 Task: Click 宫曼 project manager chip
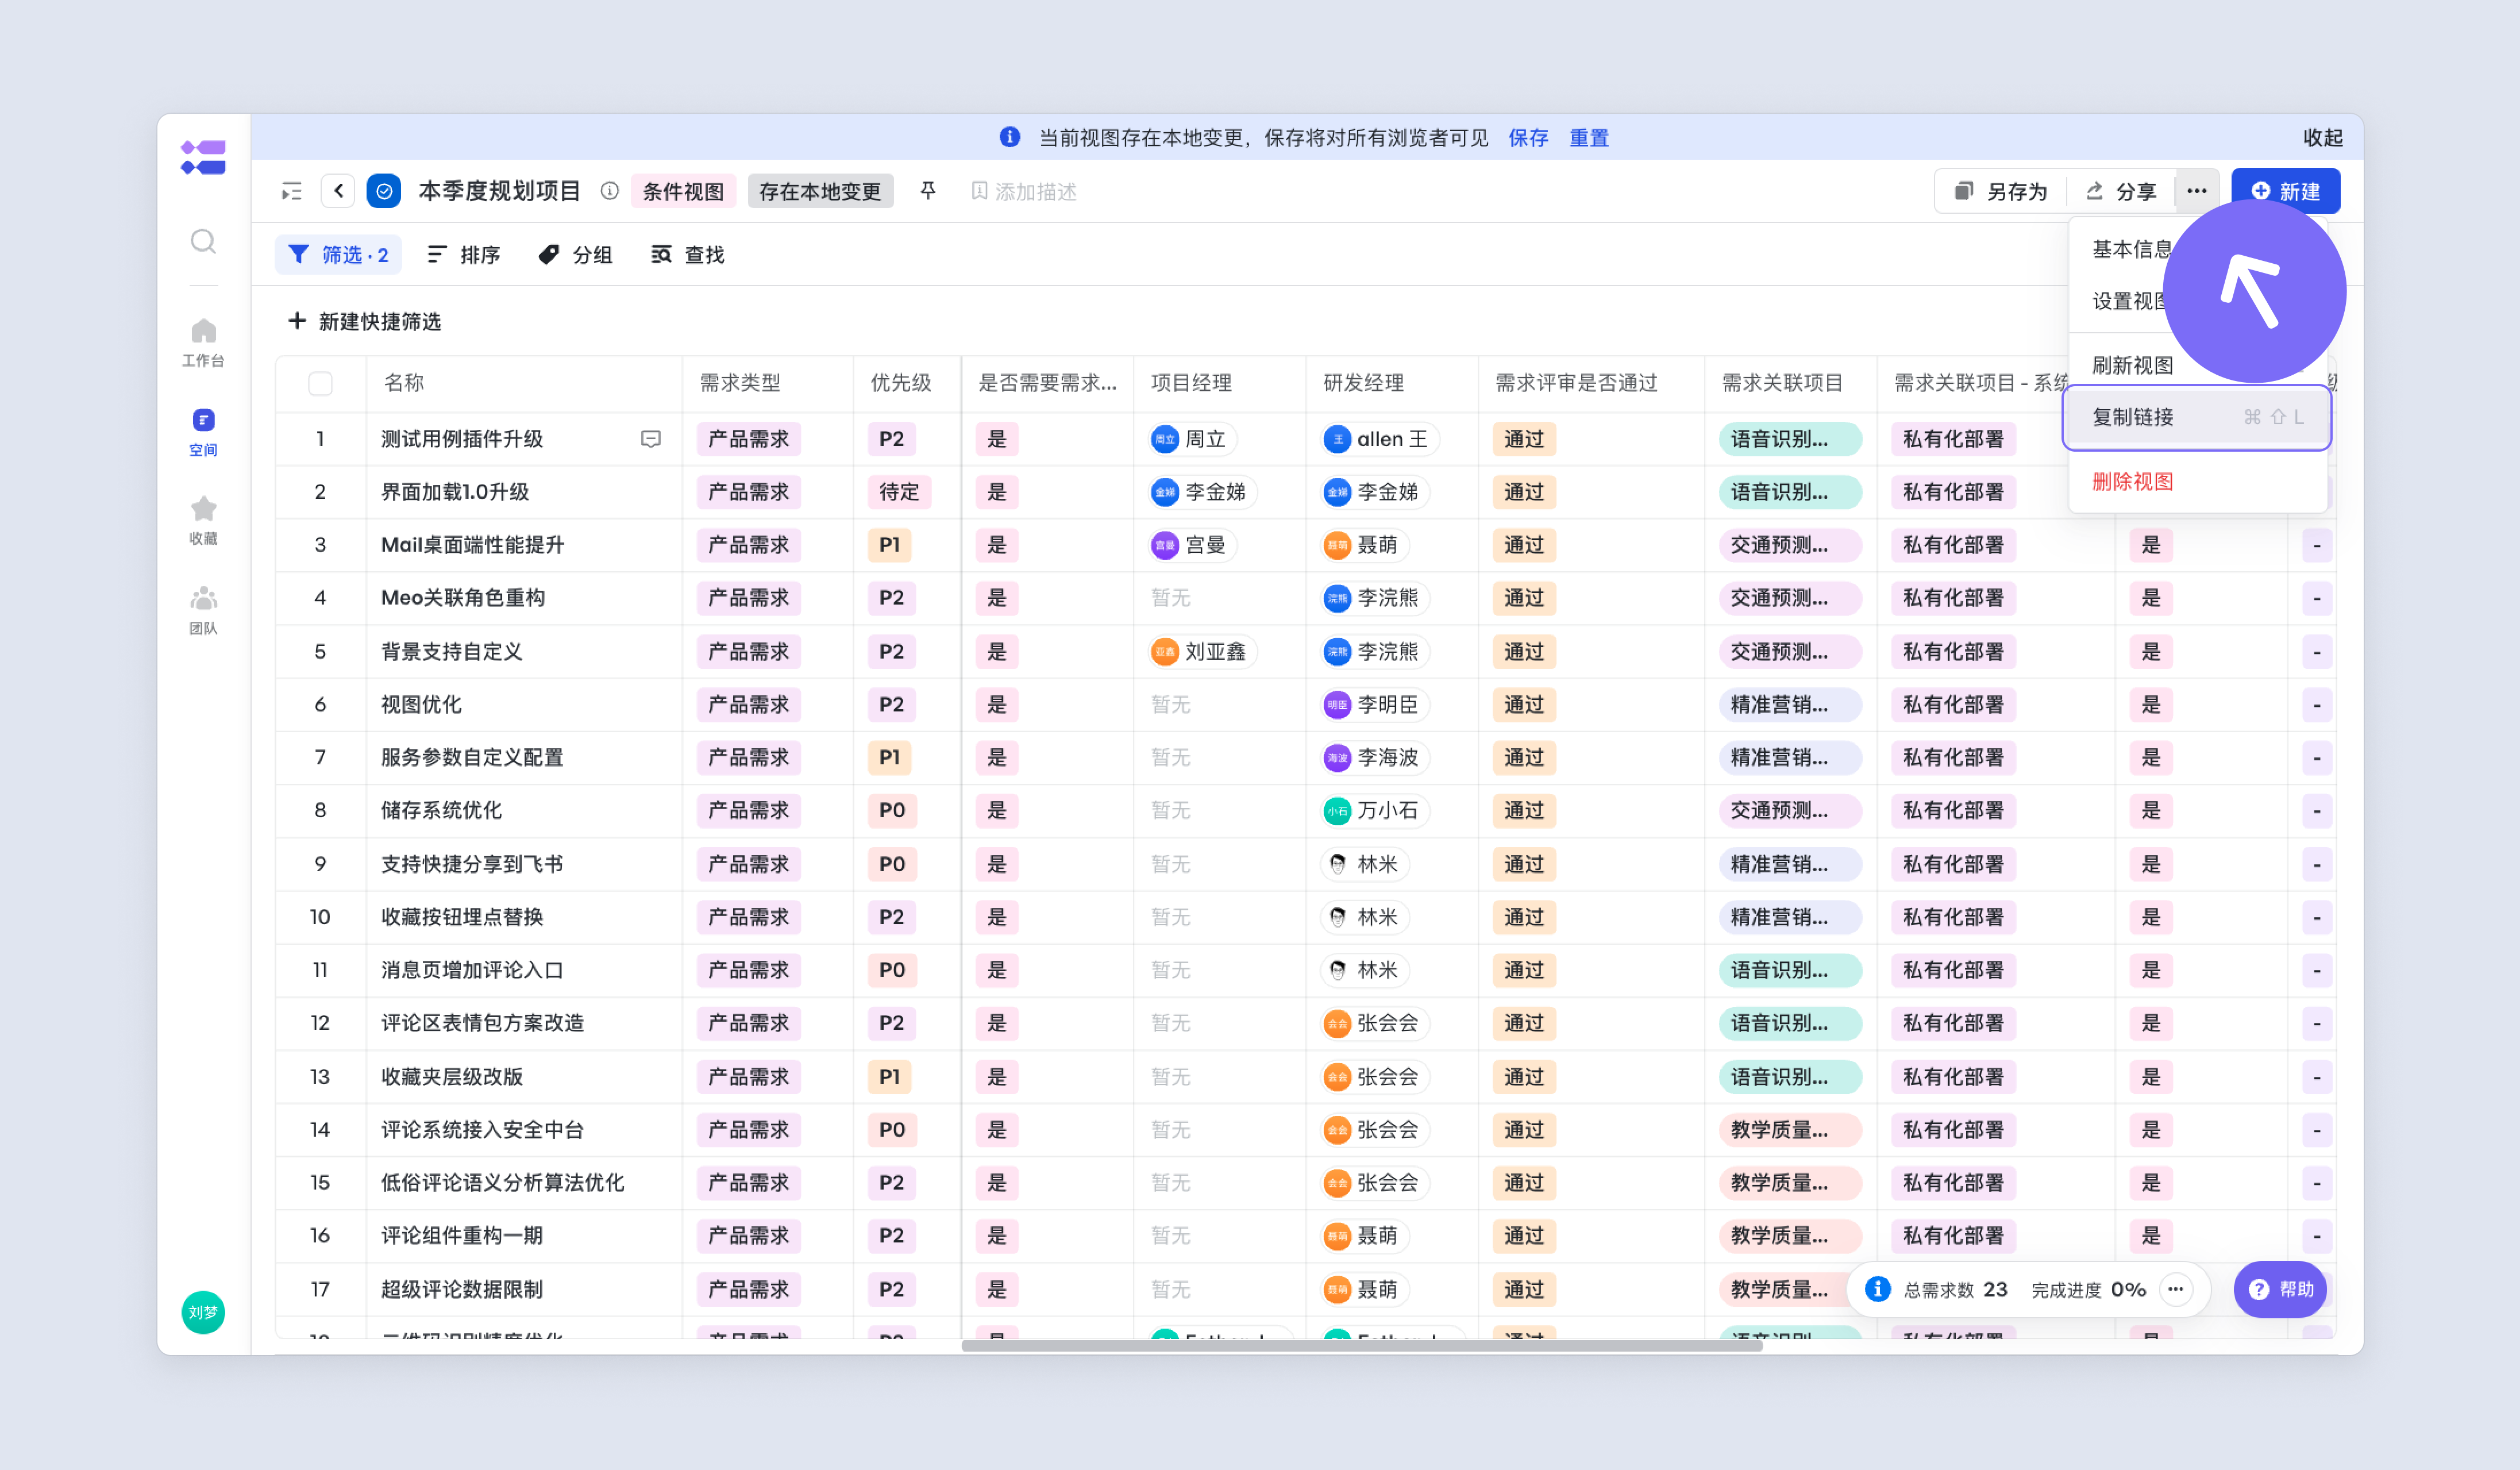click(x=1193, y=545)
